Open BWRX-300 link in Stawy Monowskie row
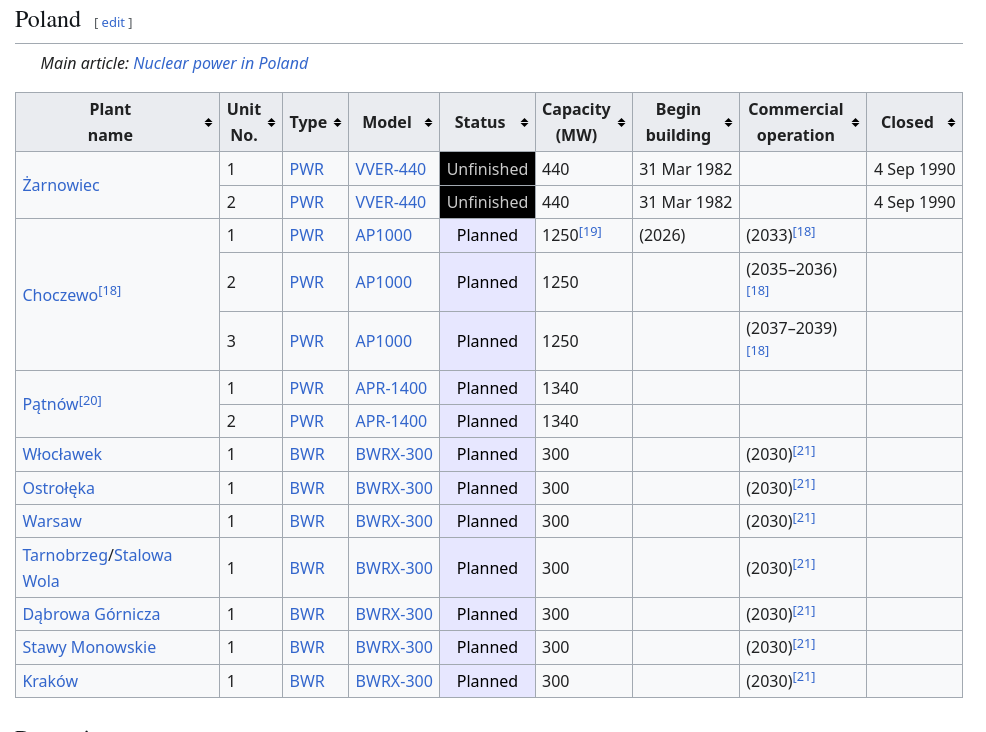The height and width of the screenshot is (732, 986). click(394, 648)
